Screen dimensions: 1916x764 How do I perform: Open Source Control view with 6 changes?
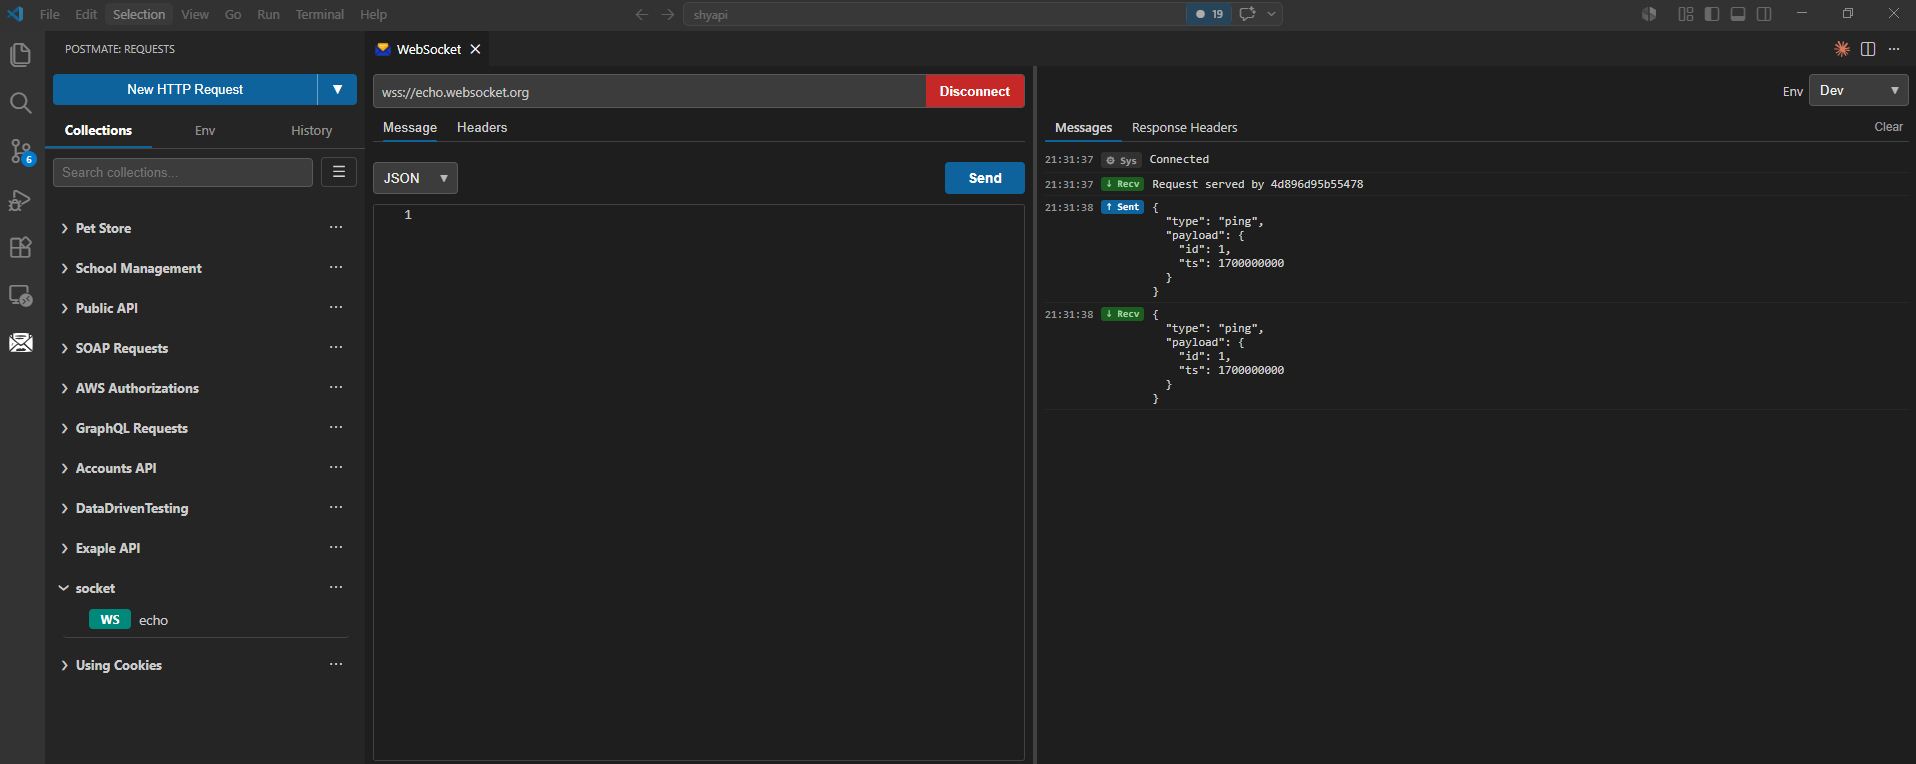tap(21, 151)
